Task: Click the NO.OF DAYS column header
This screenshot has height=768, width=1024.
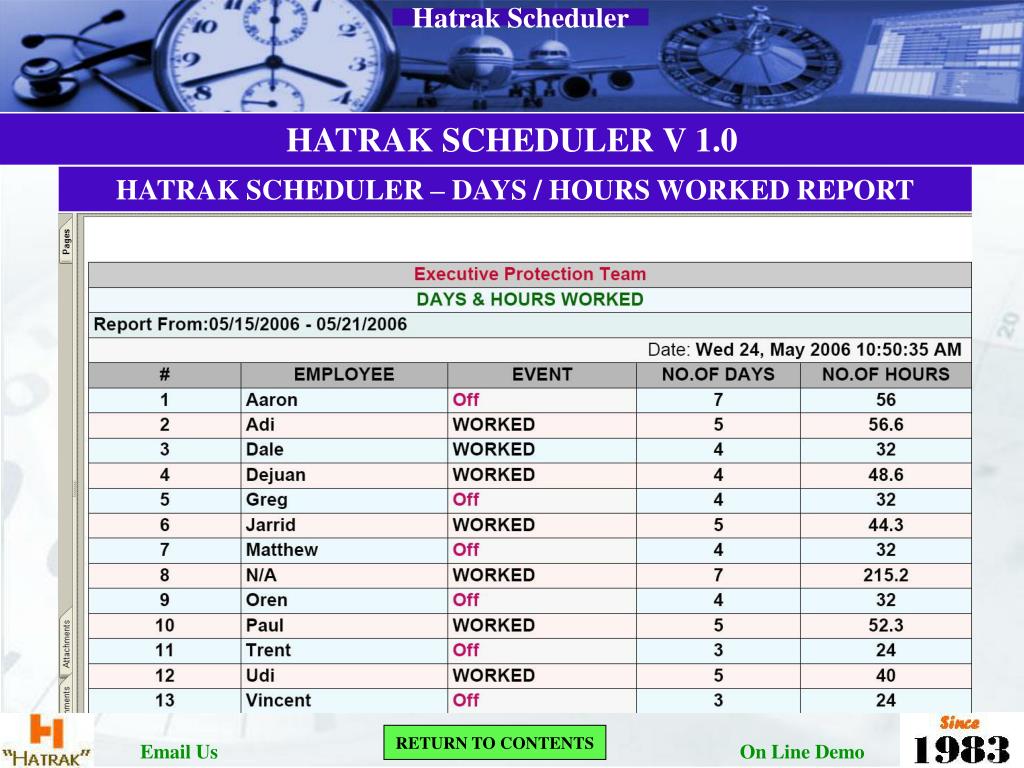Action: pyautogui.click(x=718, y=374)
